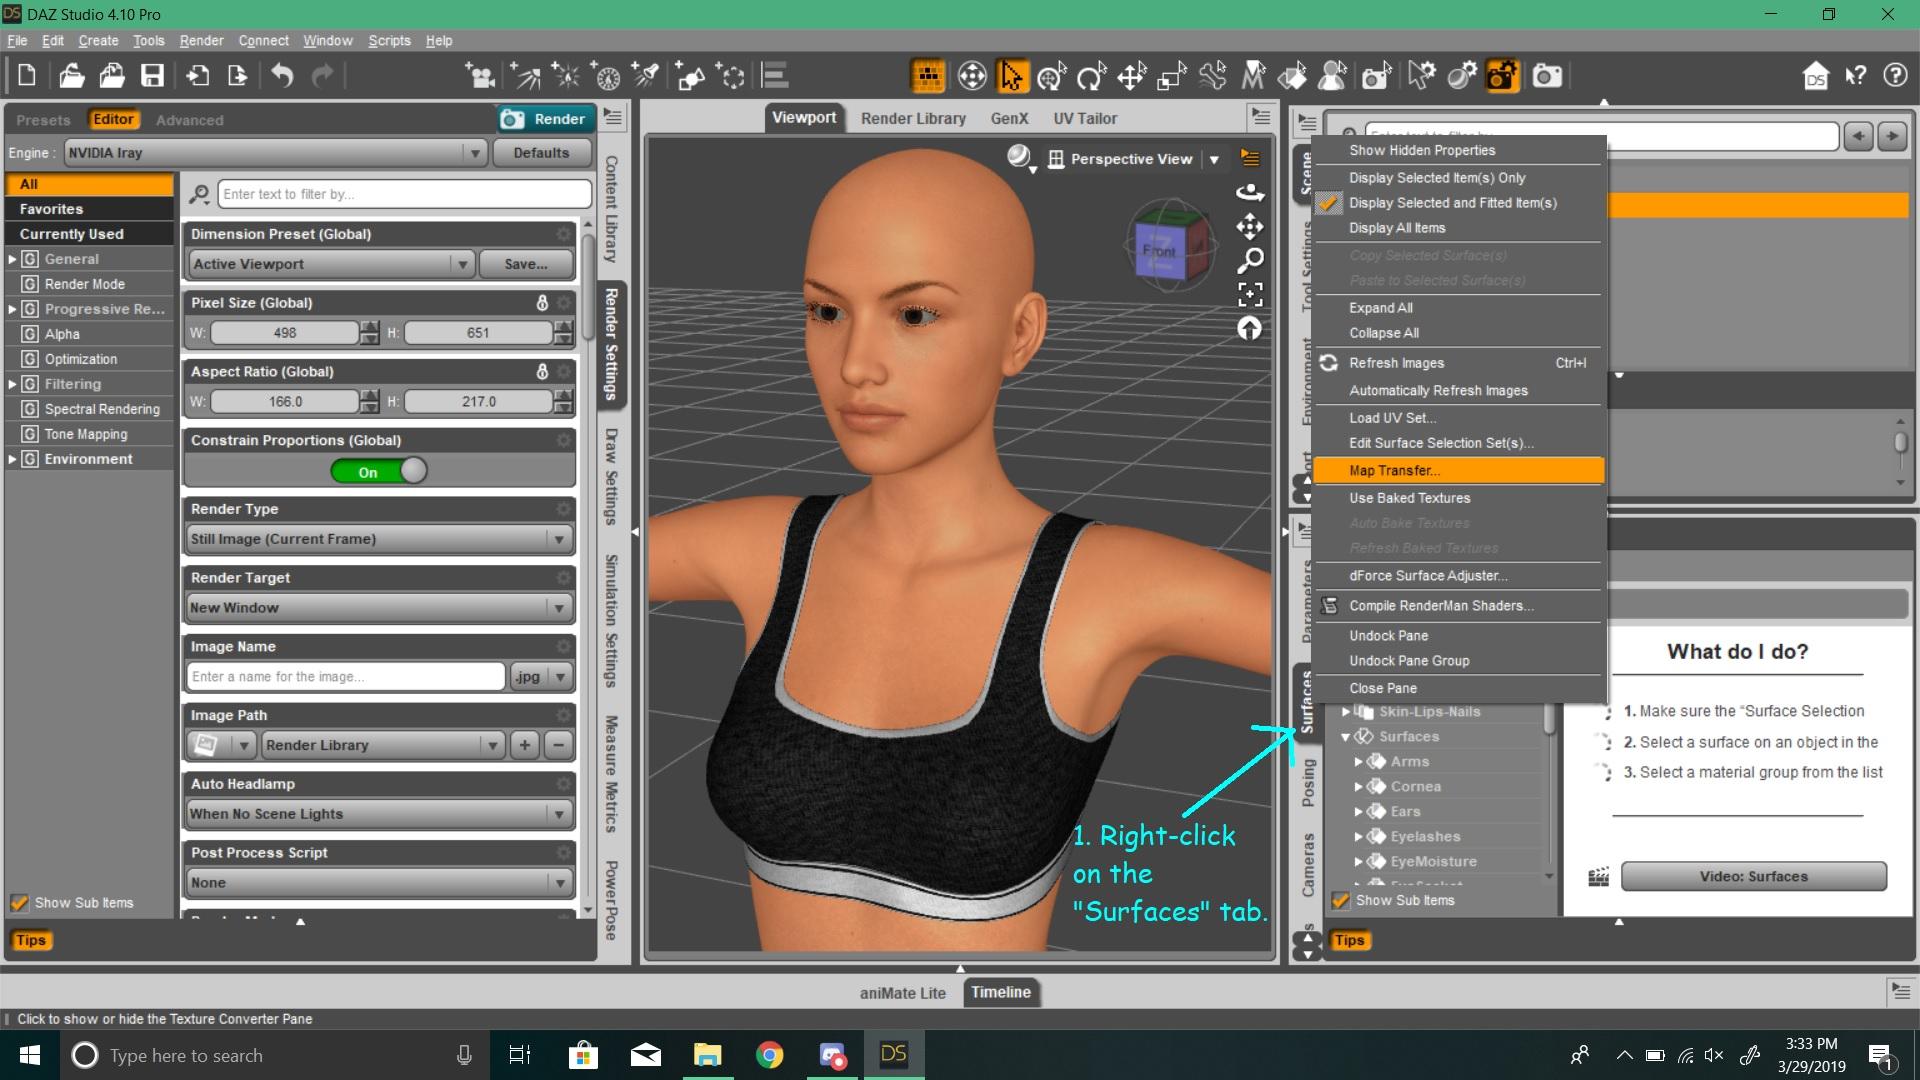Expand the Arms surface tree item
Viewport: 1920px width, 1080px height.
tap(1359, 762)
